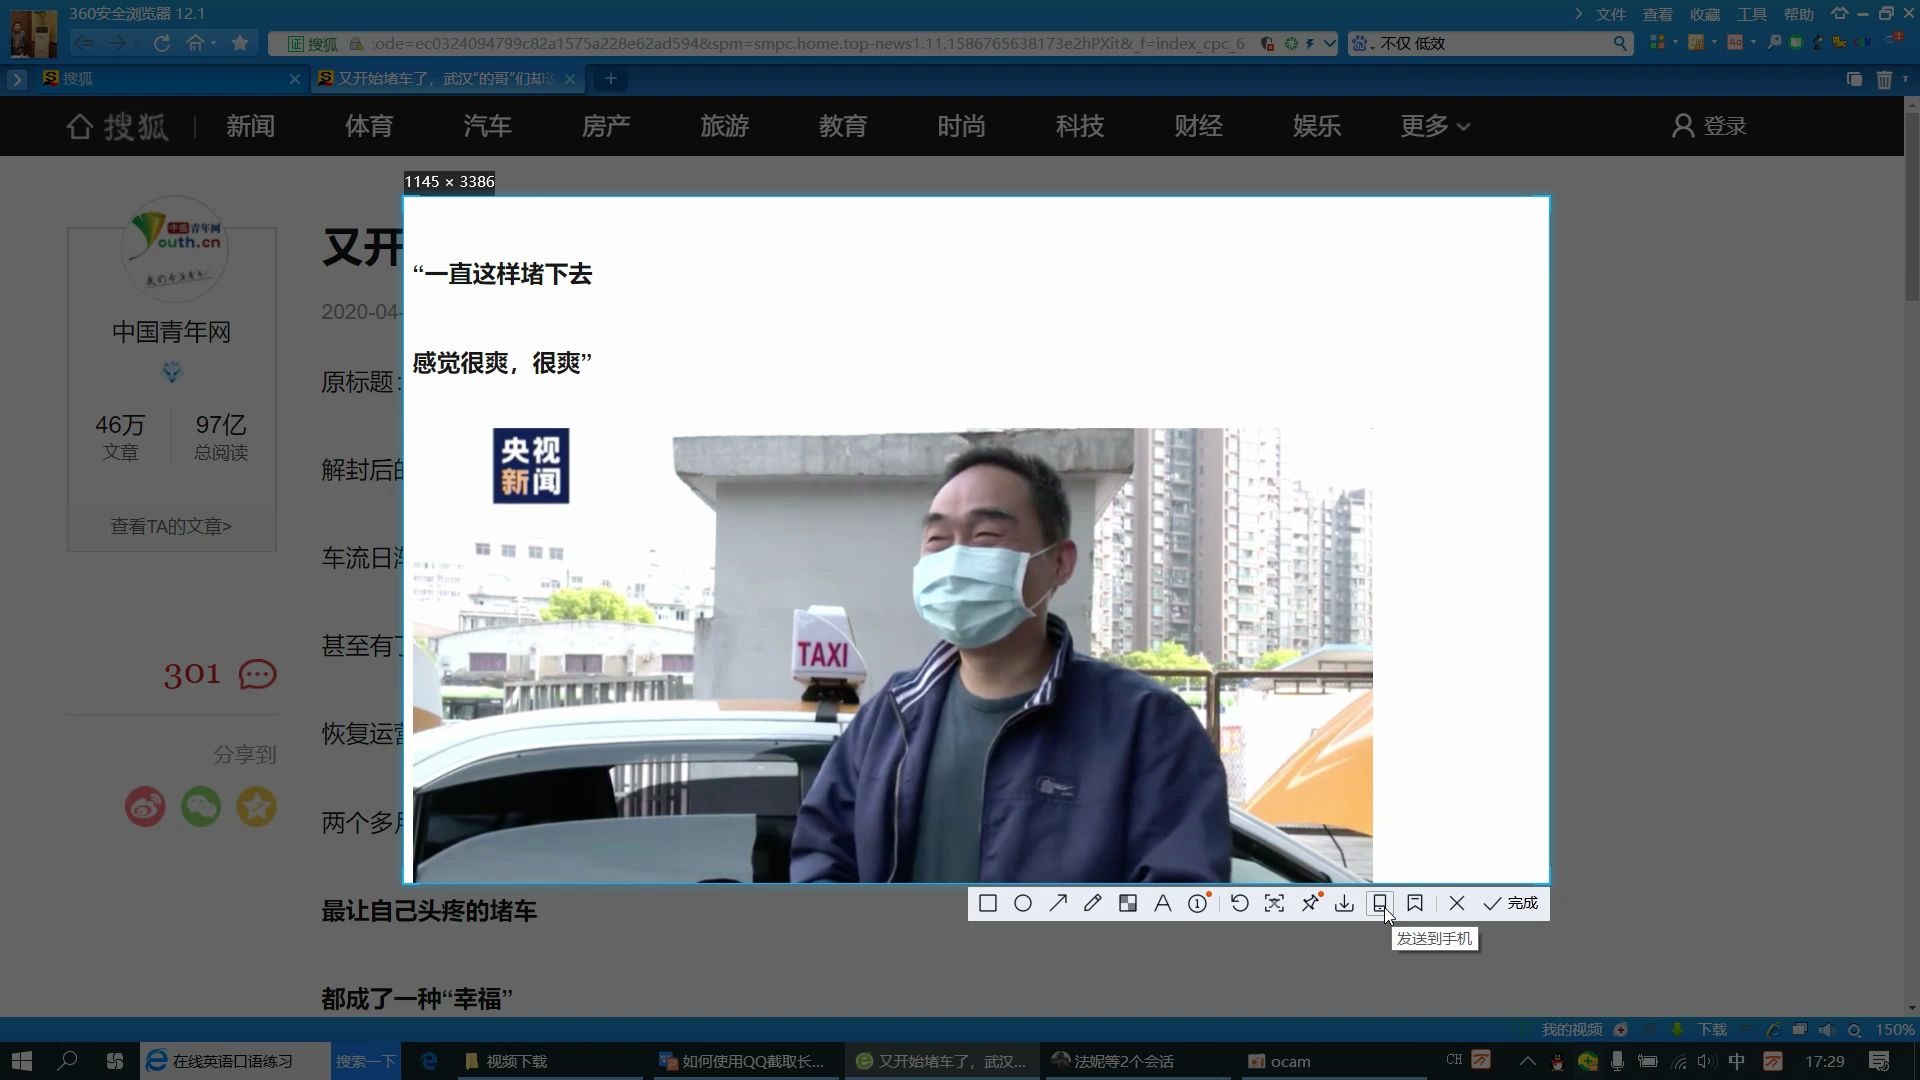The height and width of the screenshot is (1080, 1920).
Task: Open the 科技 channel
Action: pyautogui.click(x=1080, y=126)
